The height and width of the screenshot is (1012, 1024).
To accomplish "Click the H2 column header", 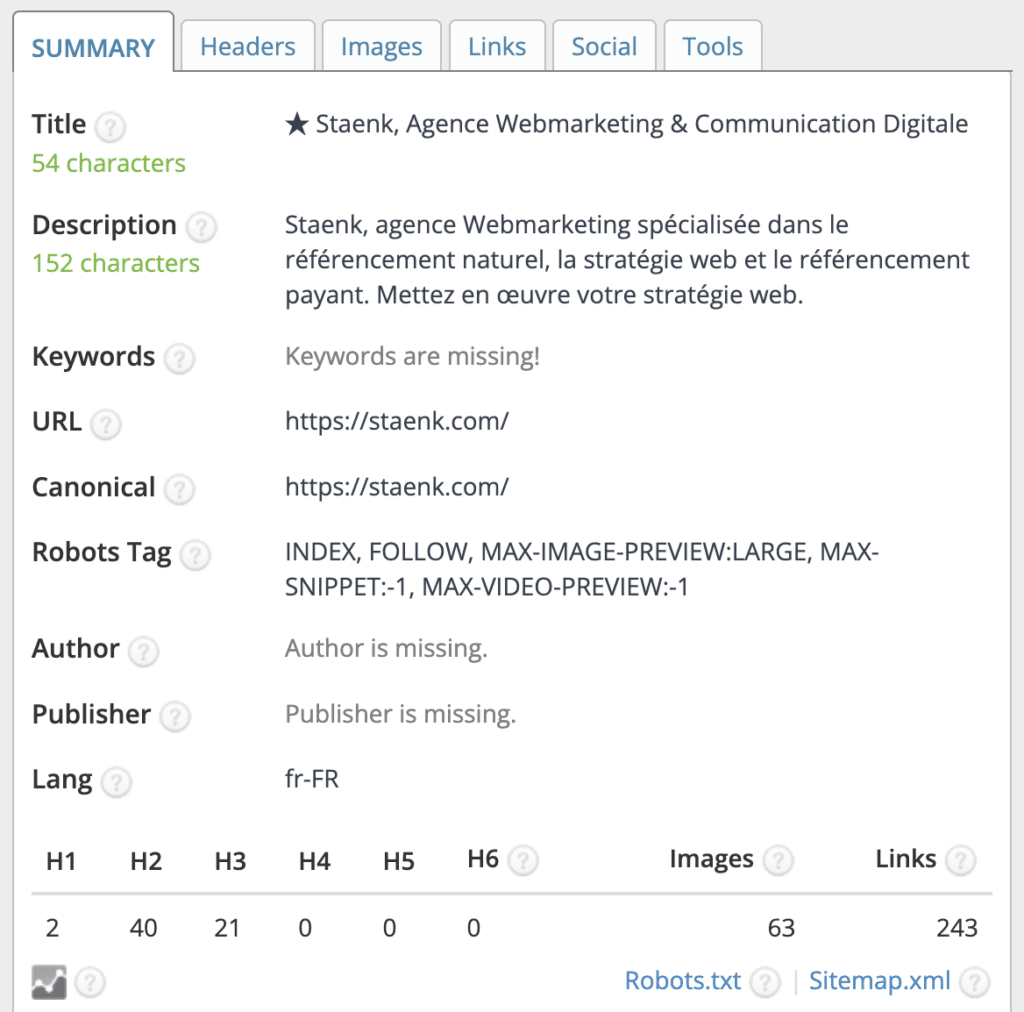I will pyautogui.click(x=146, y=861).
